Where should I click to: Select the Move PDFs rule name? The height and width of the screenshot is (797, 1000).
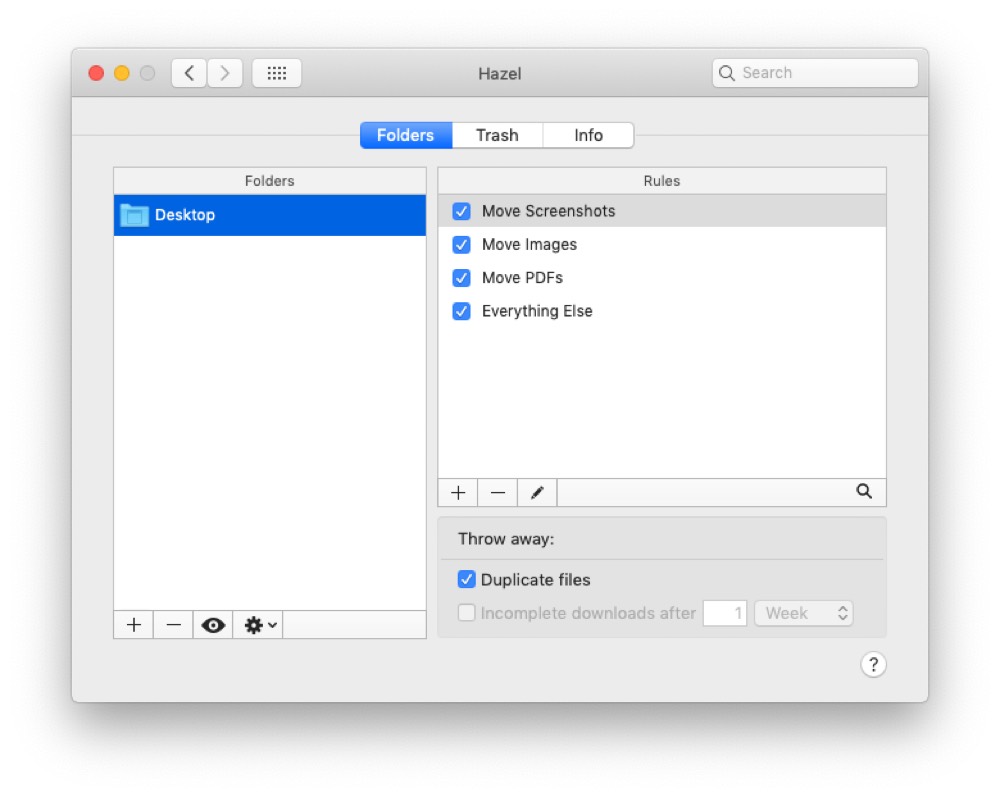tap(522, 278)
